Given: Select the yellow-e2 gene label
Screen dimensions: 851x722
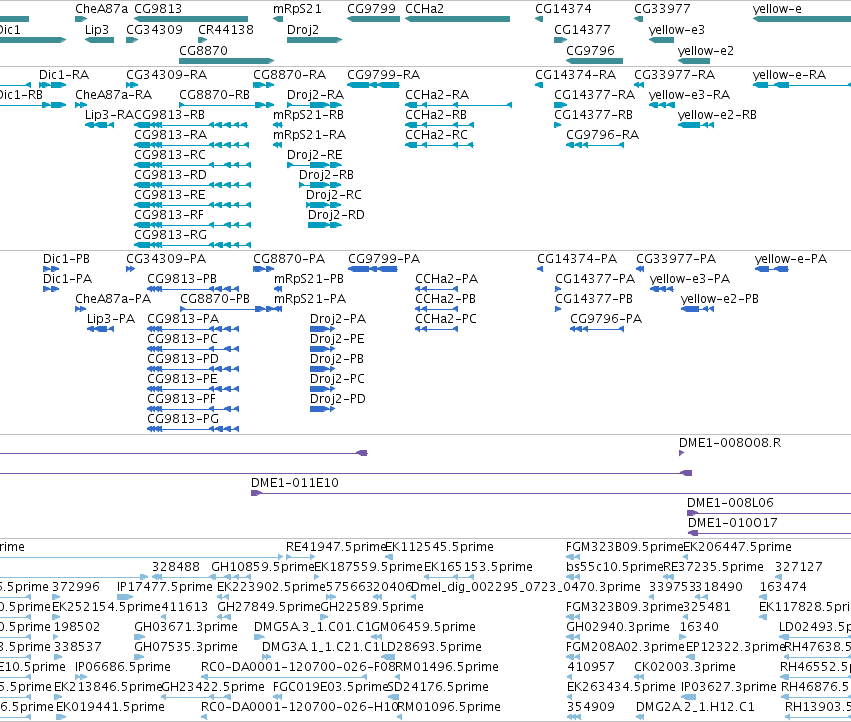Looking at the screenshot, I should [706, 50].
